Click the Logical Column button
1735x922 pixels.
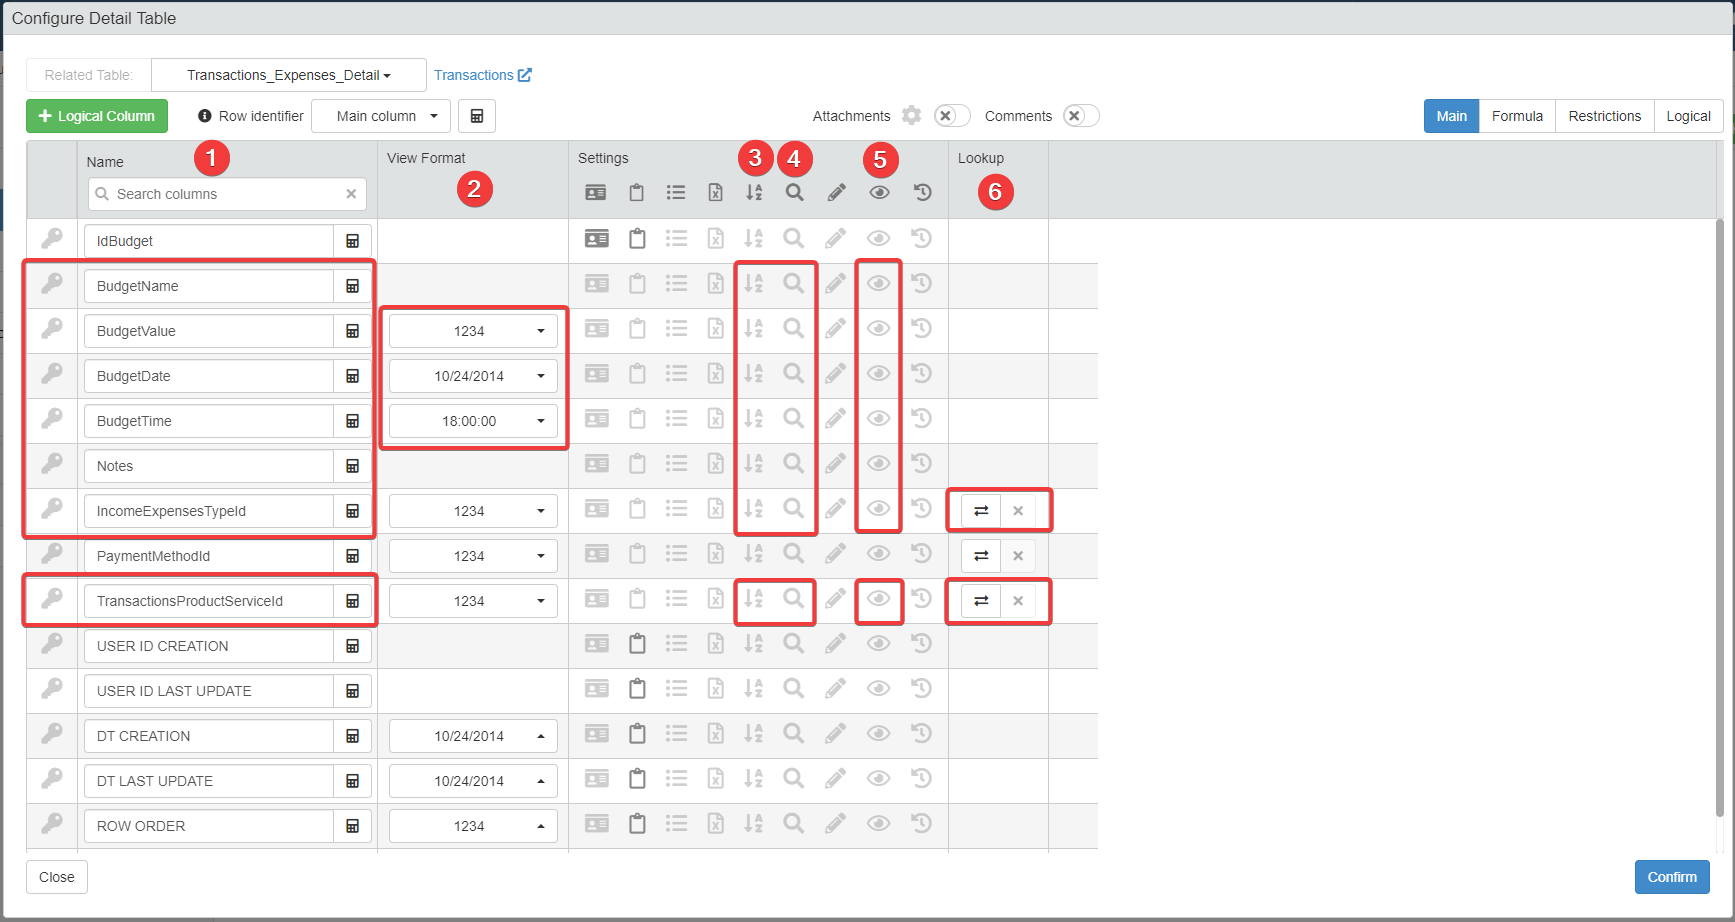97,116
